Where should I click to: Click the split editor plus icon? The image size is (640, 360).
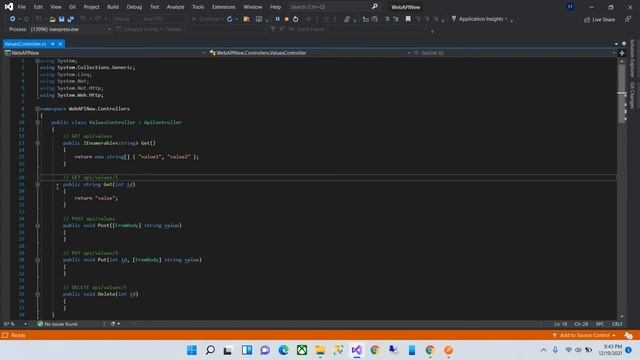coord(622,53)
